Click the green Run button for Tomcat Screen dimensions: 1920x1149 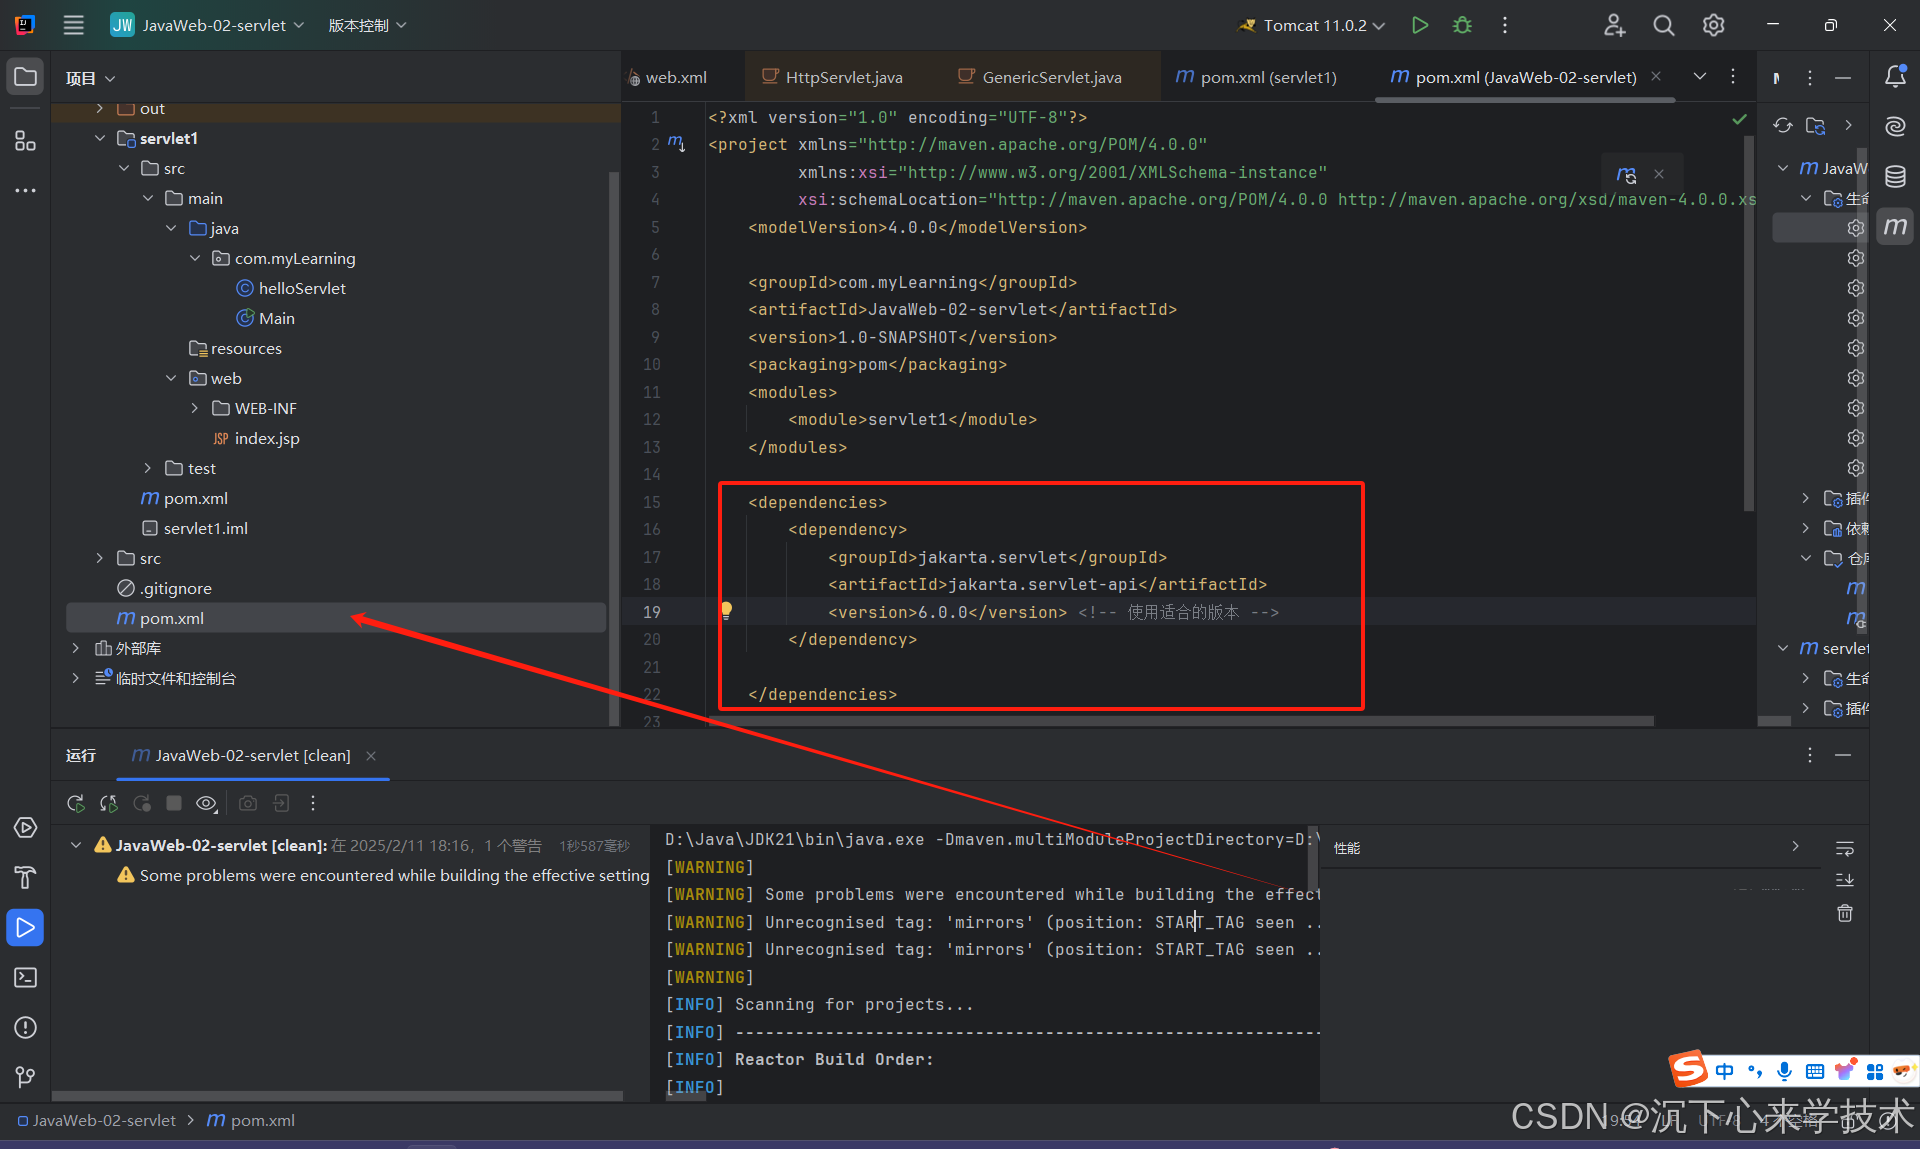point(1419,25)
